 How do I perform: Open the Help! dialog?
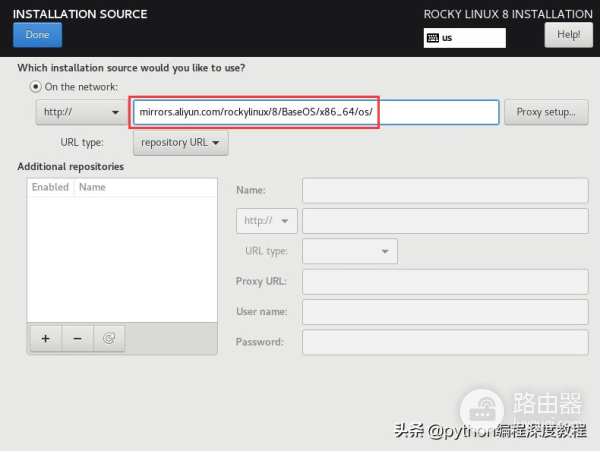(568, 35)
